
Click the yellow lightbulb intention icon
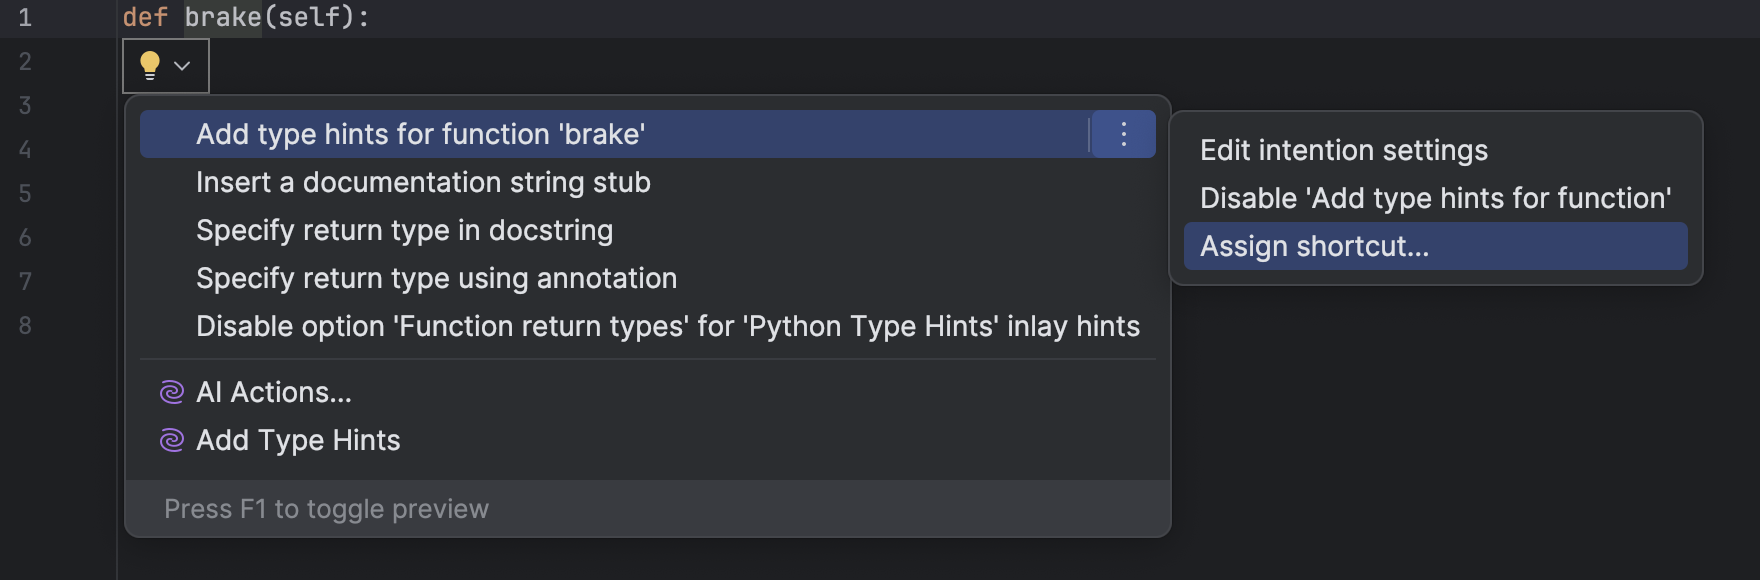(150, 65)
